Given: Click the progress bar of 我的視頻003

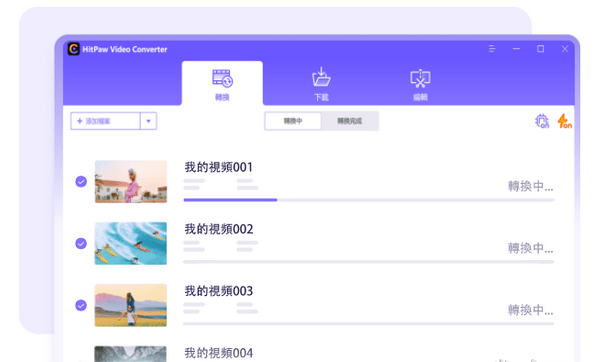Looking at the screenshot, I should coord(369,323).
